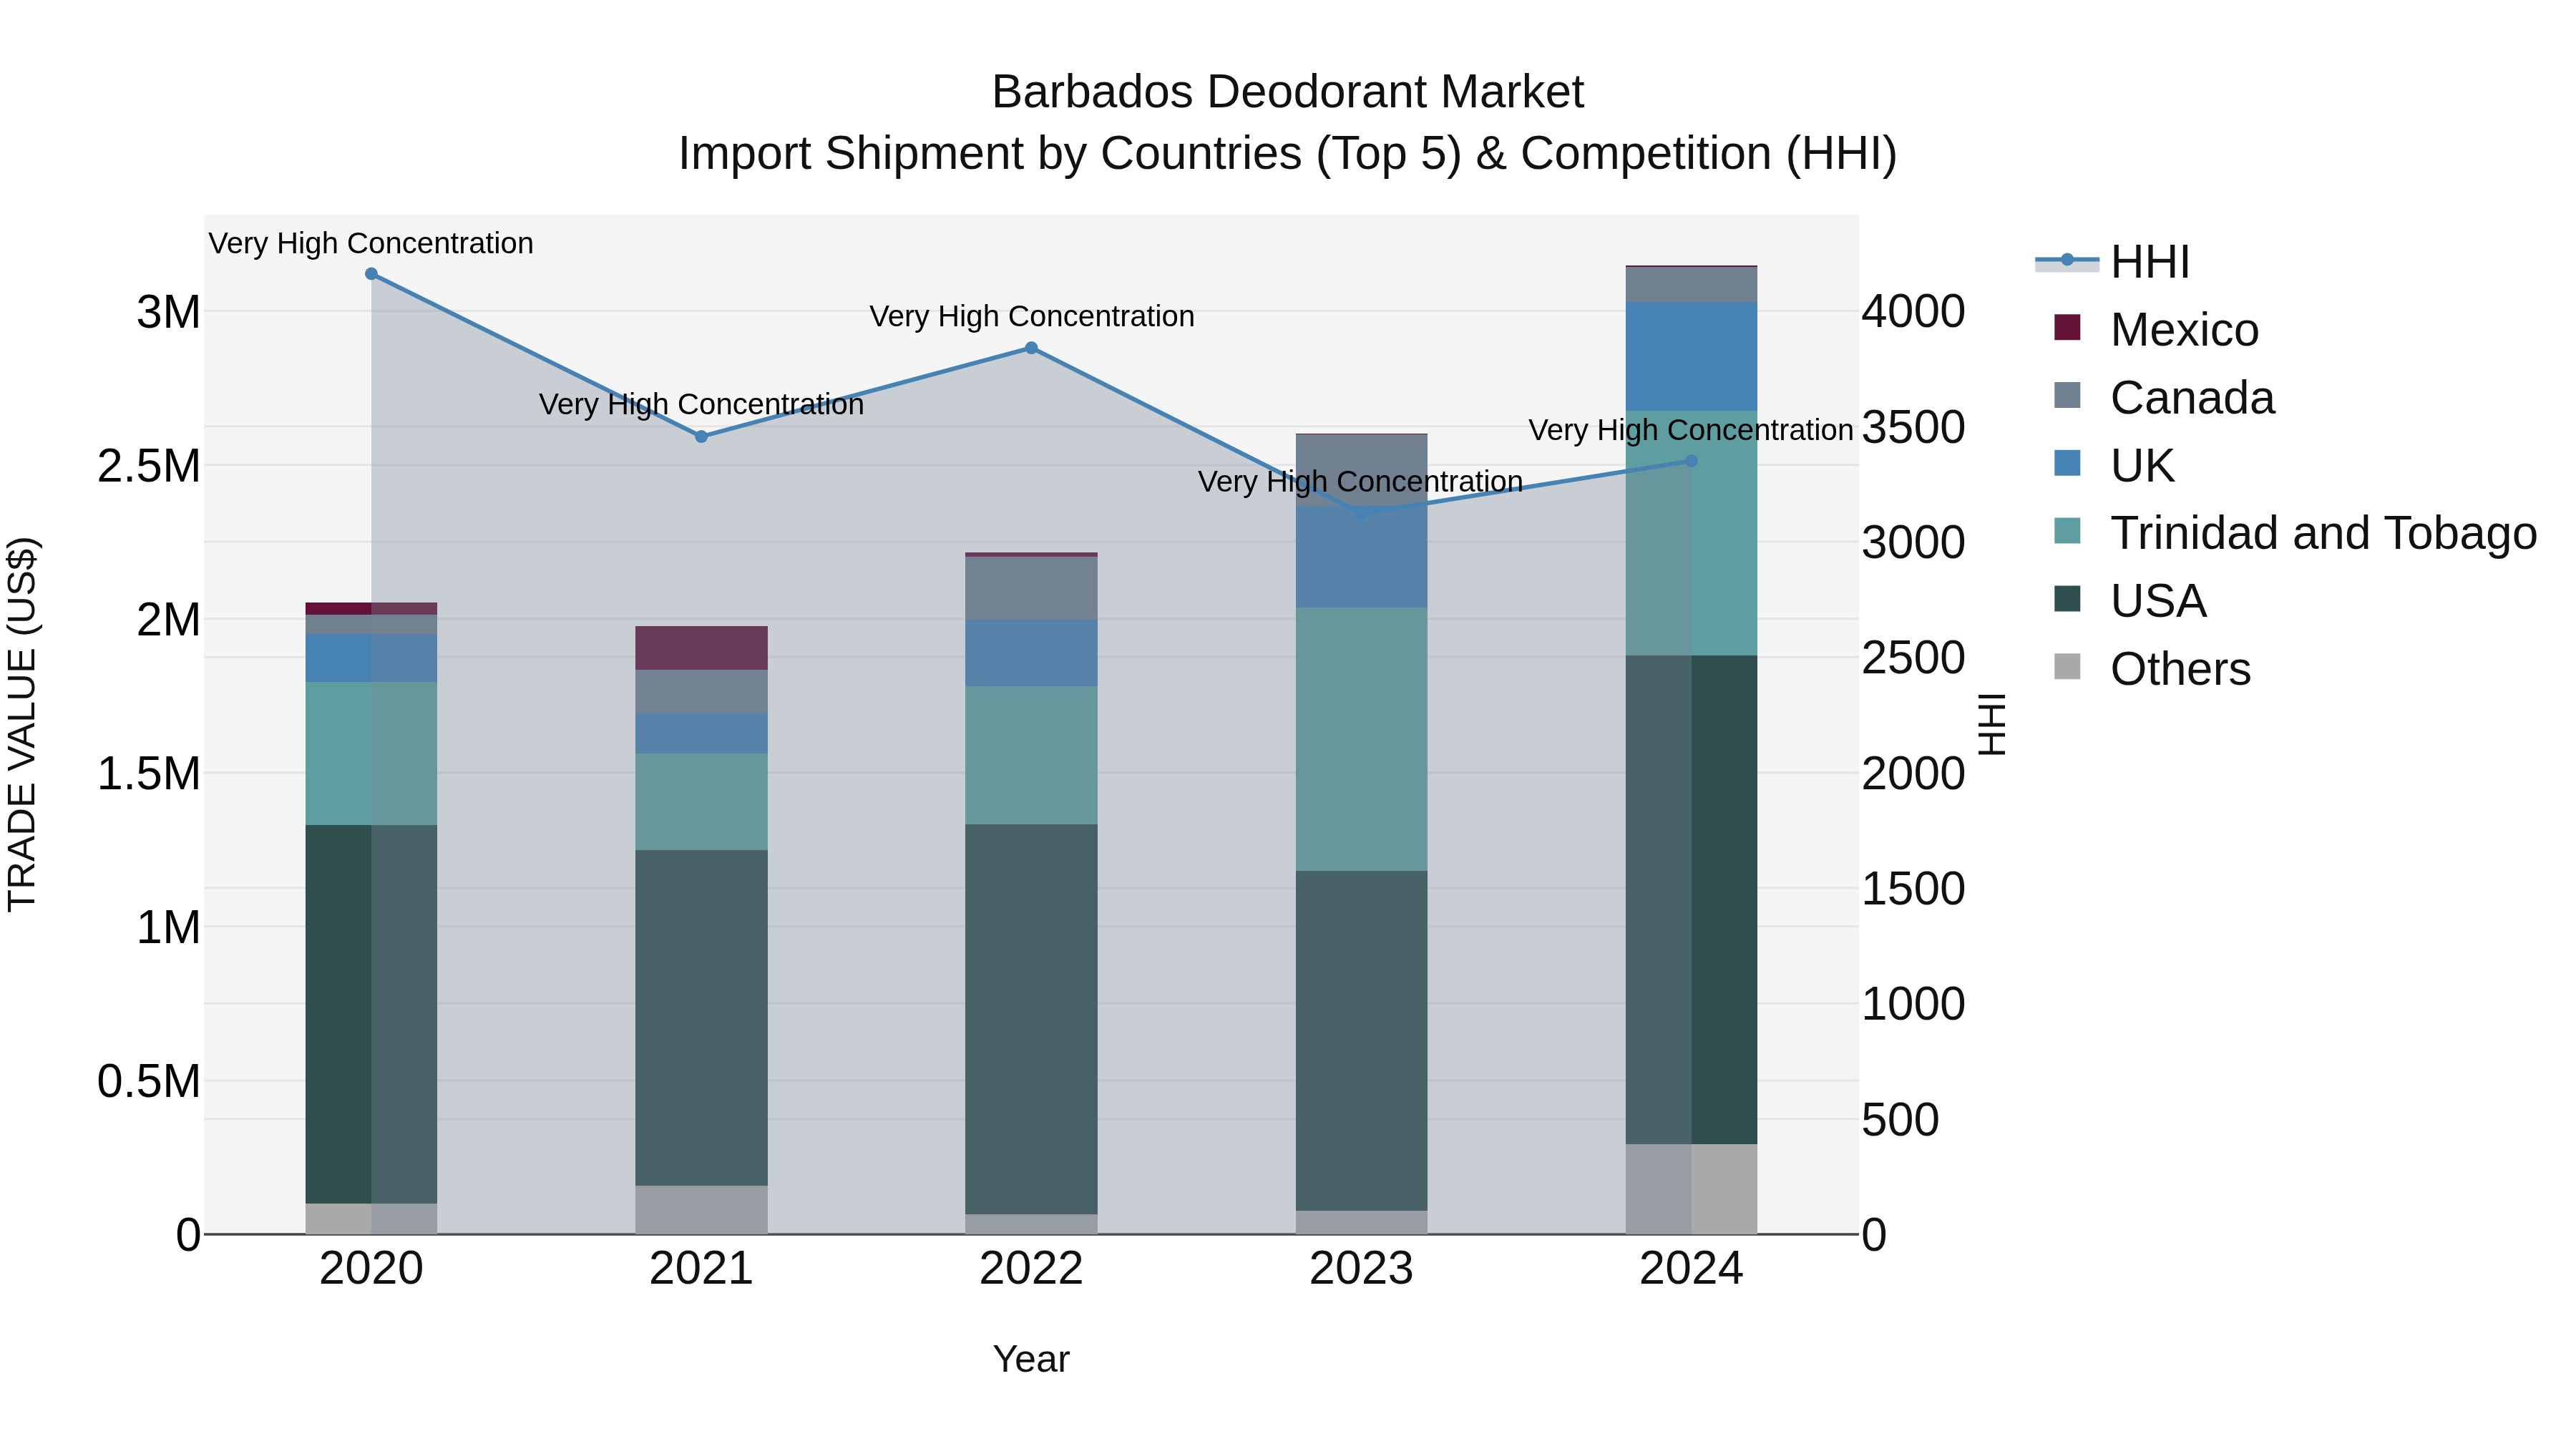Screen dimensions: 2576x1449
Task: Toggle the Others legend entry
Action: click(x=2152, y=669)
